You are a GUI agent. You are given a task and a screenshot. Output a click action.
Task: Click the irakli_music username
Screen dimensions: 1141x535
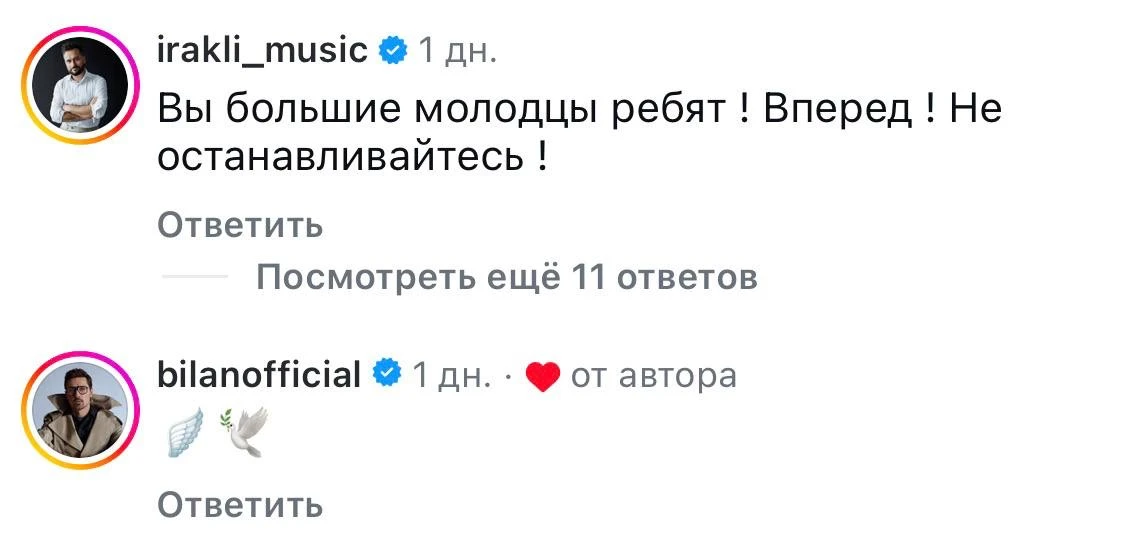pos(263,49)
